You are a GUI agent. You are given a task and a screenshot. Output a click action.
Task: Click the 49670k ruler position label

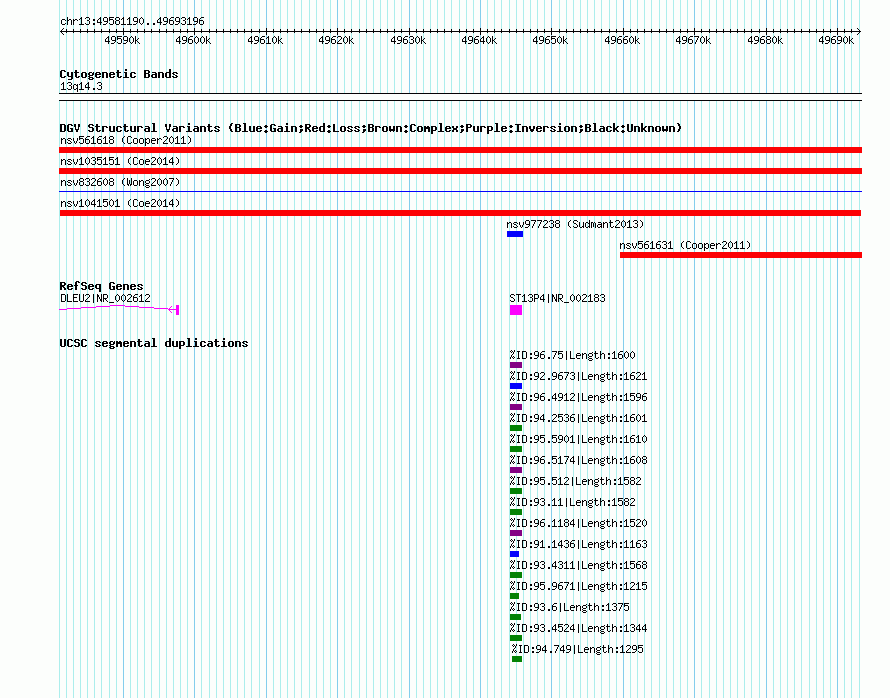point(693,40)
